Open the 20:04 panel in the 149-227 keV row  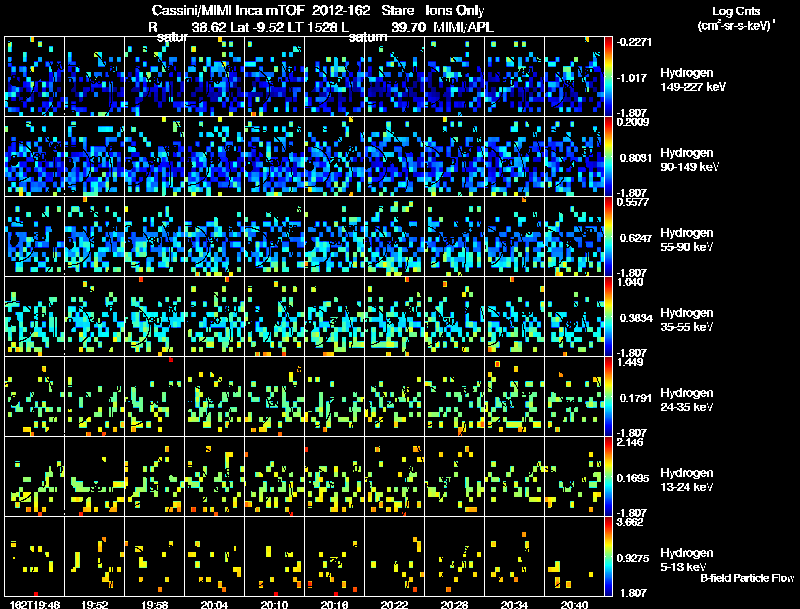(214, 77)
